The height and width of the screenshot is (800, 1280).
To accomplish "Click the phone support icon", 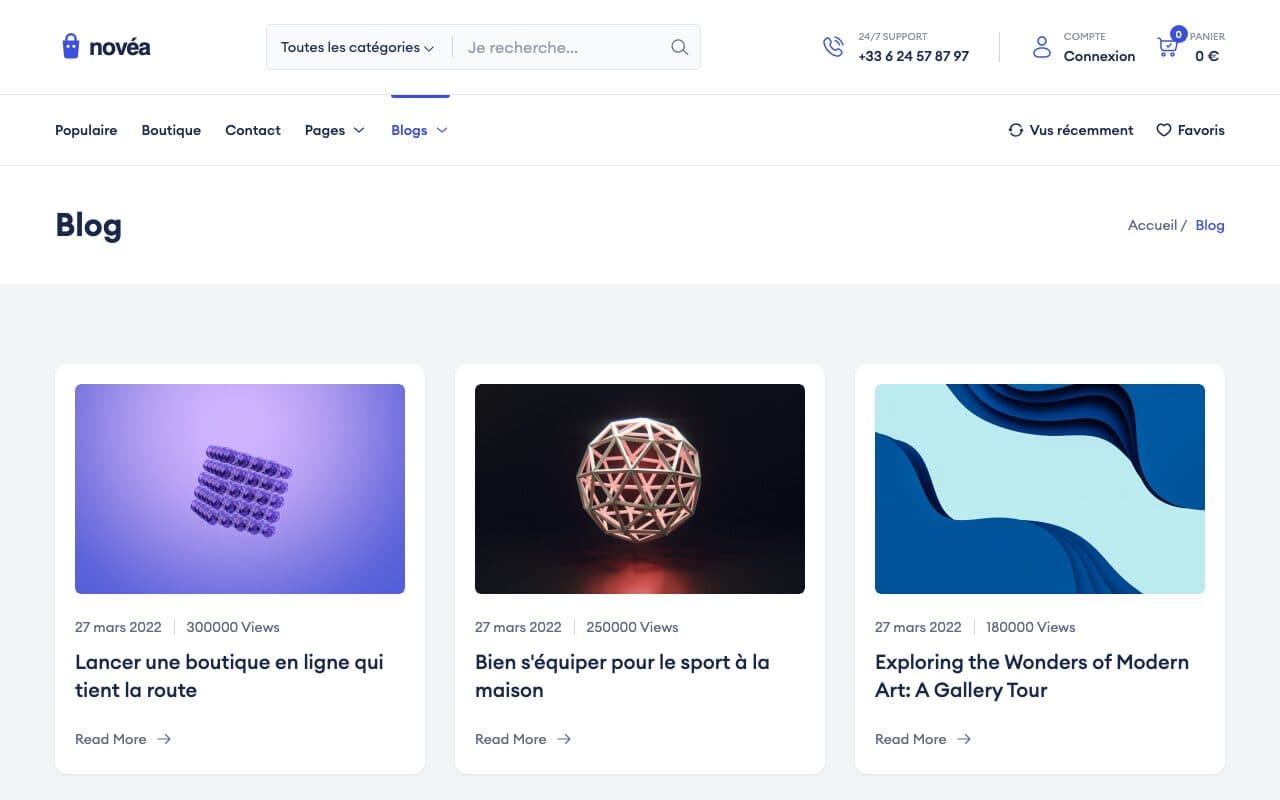I will pyautogui.click(x=833, y=47).
